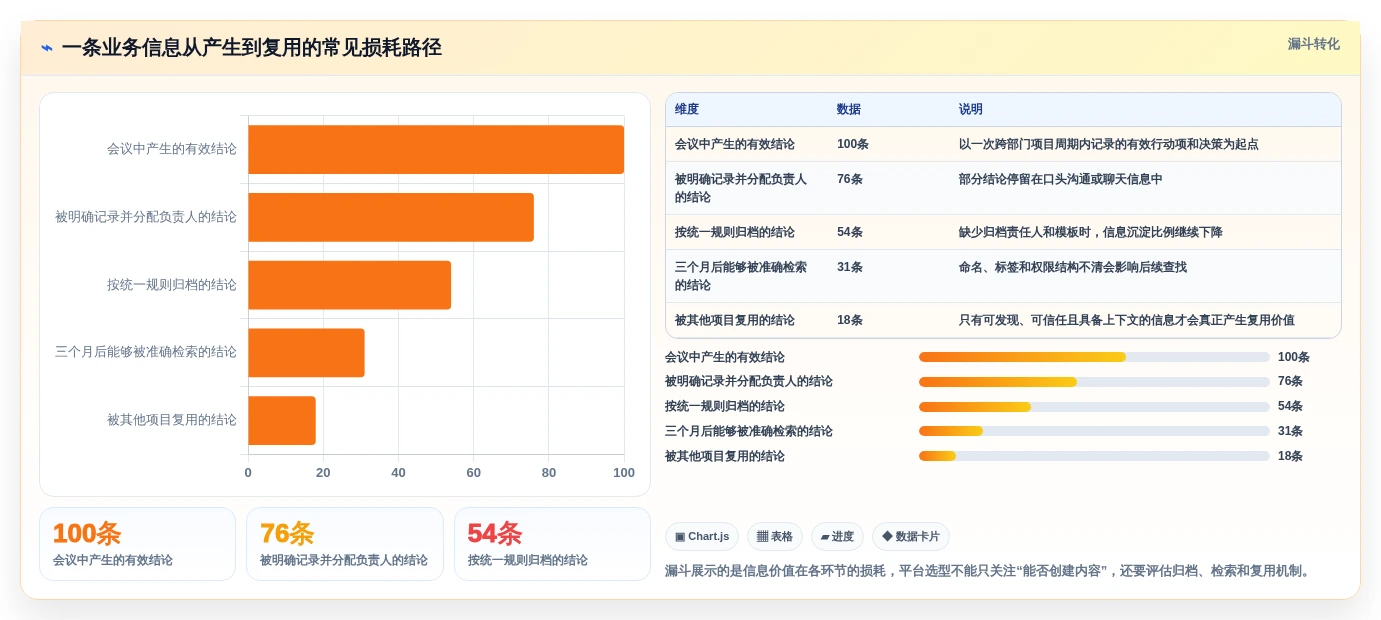Click chart bar for 按统一规则归档的结论
This screenshot has width=1381, height=620.
click(x=350, y=285)
